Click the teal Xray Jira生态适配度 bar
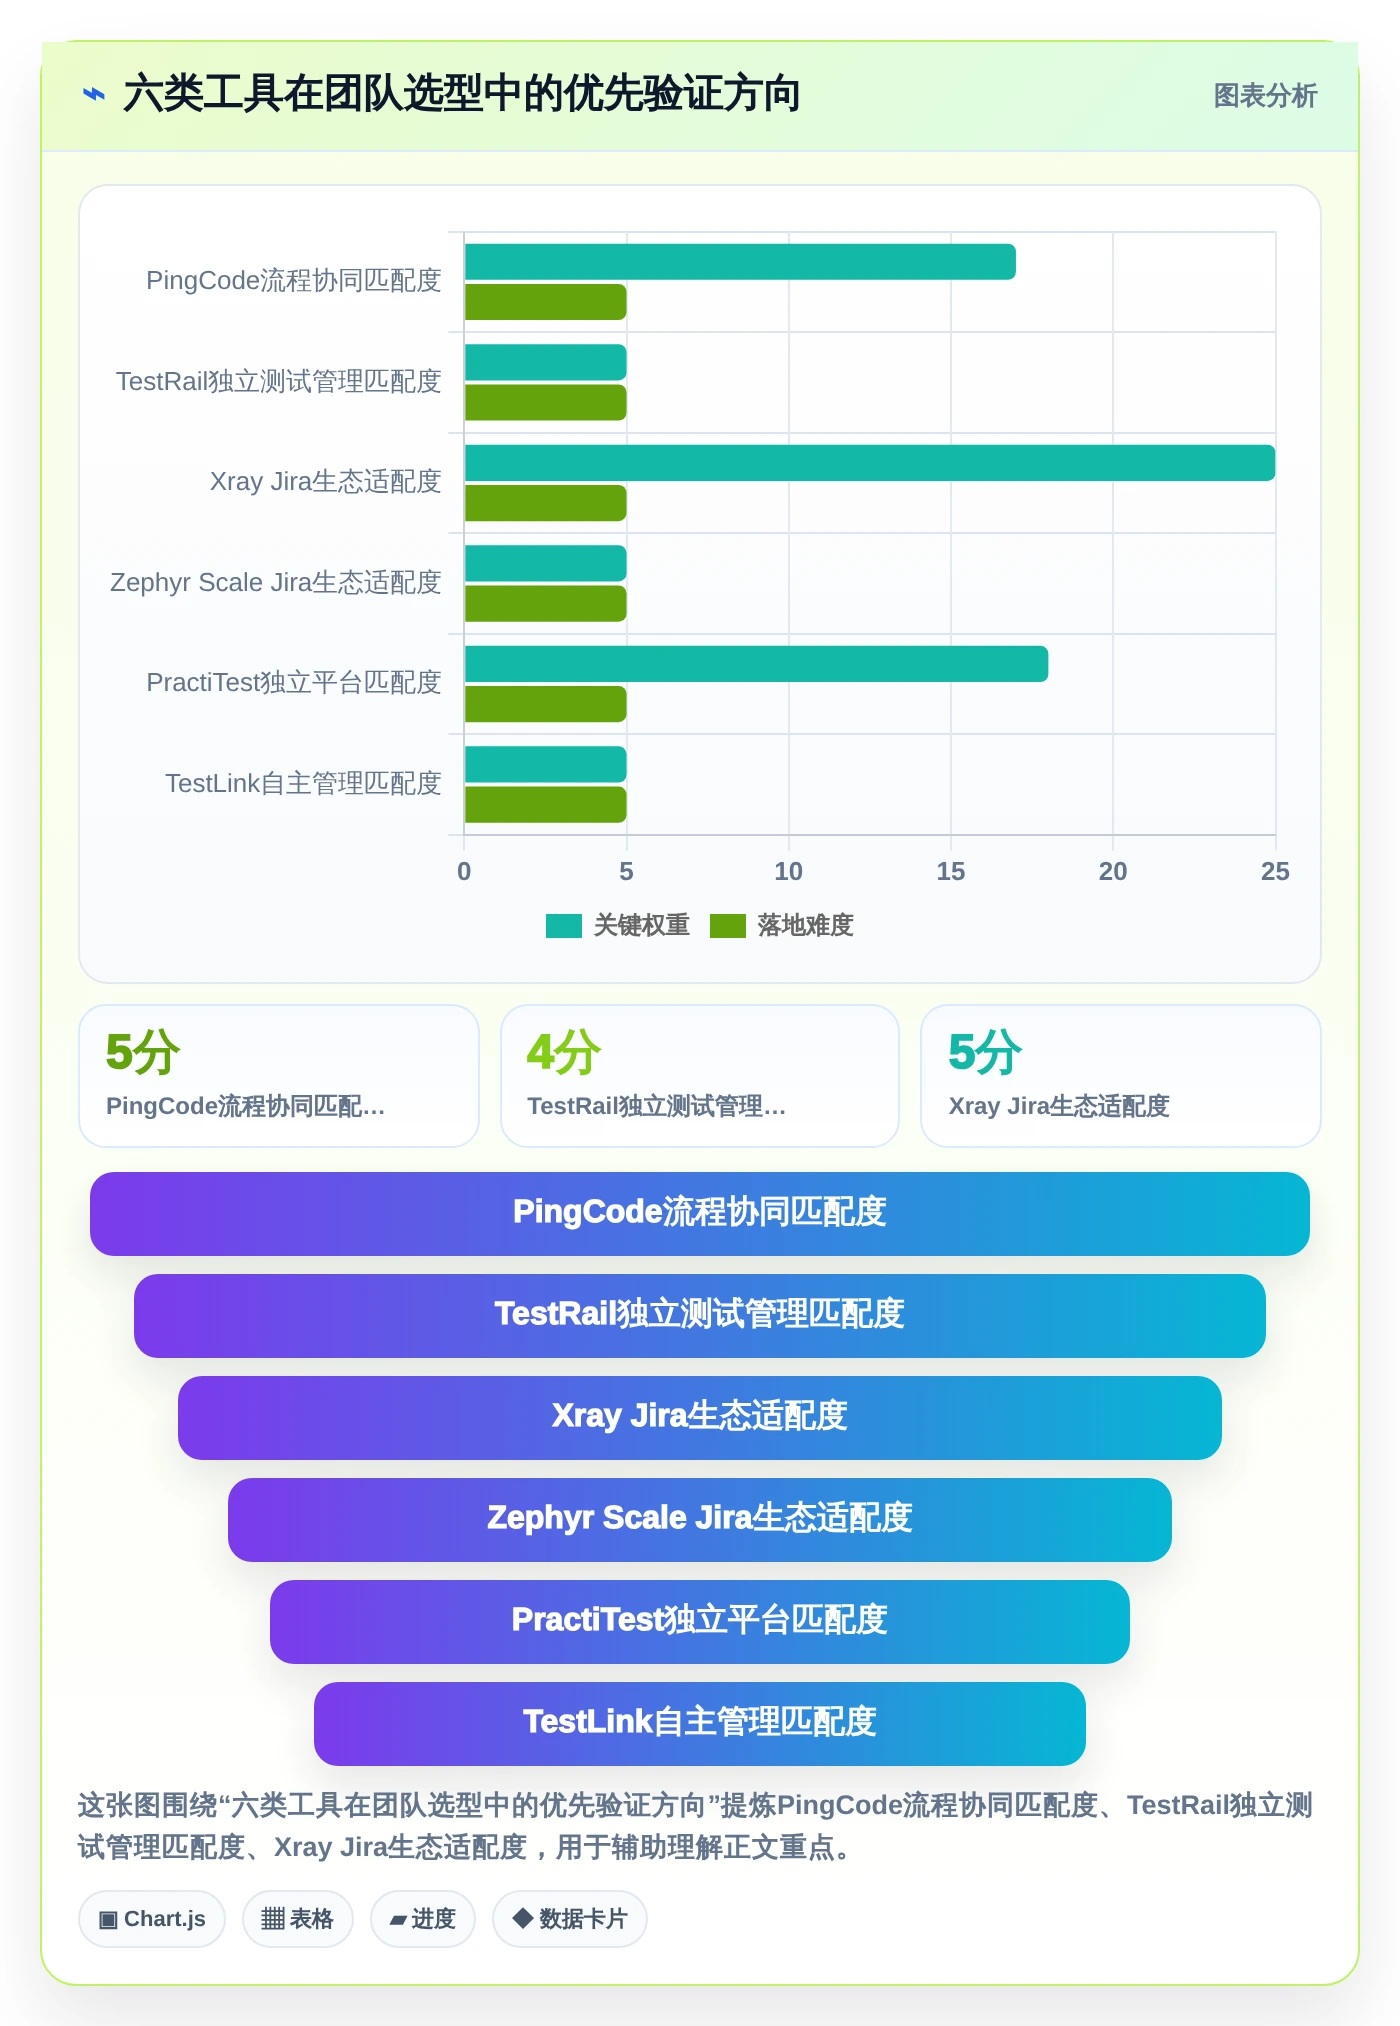1400x2026 pixels. (x=870, y=463)
